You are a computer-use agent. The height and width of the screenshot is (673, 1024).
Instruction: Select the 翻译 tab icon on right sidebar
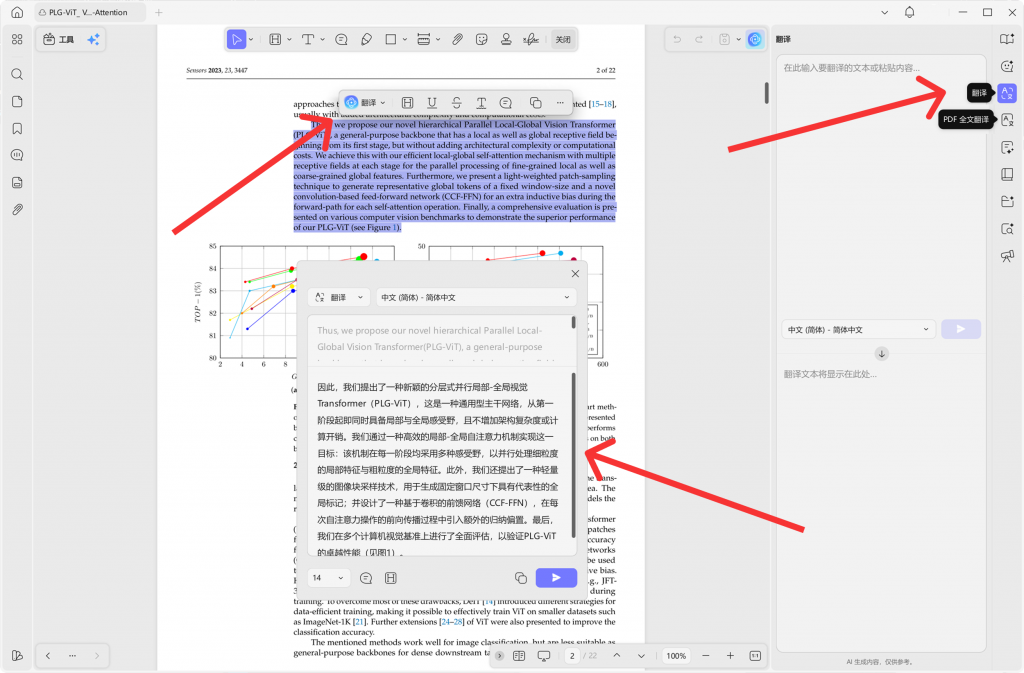[x=1007, y=93]
